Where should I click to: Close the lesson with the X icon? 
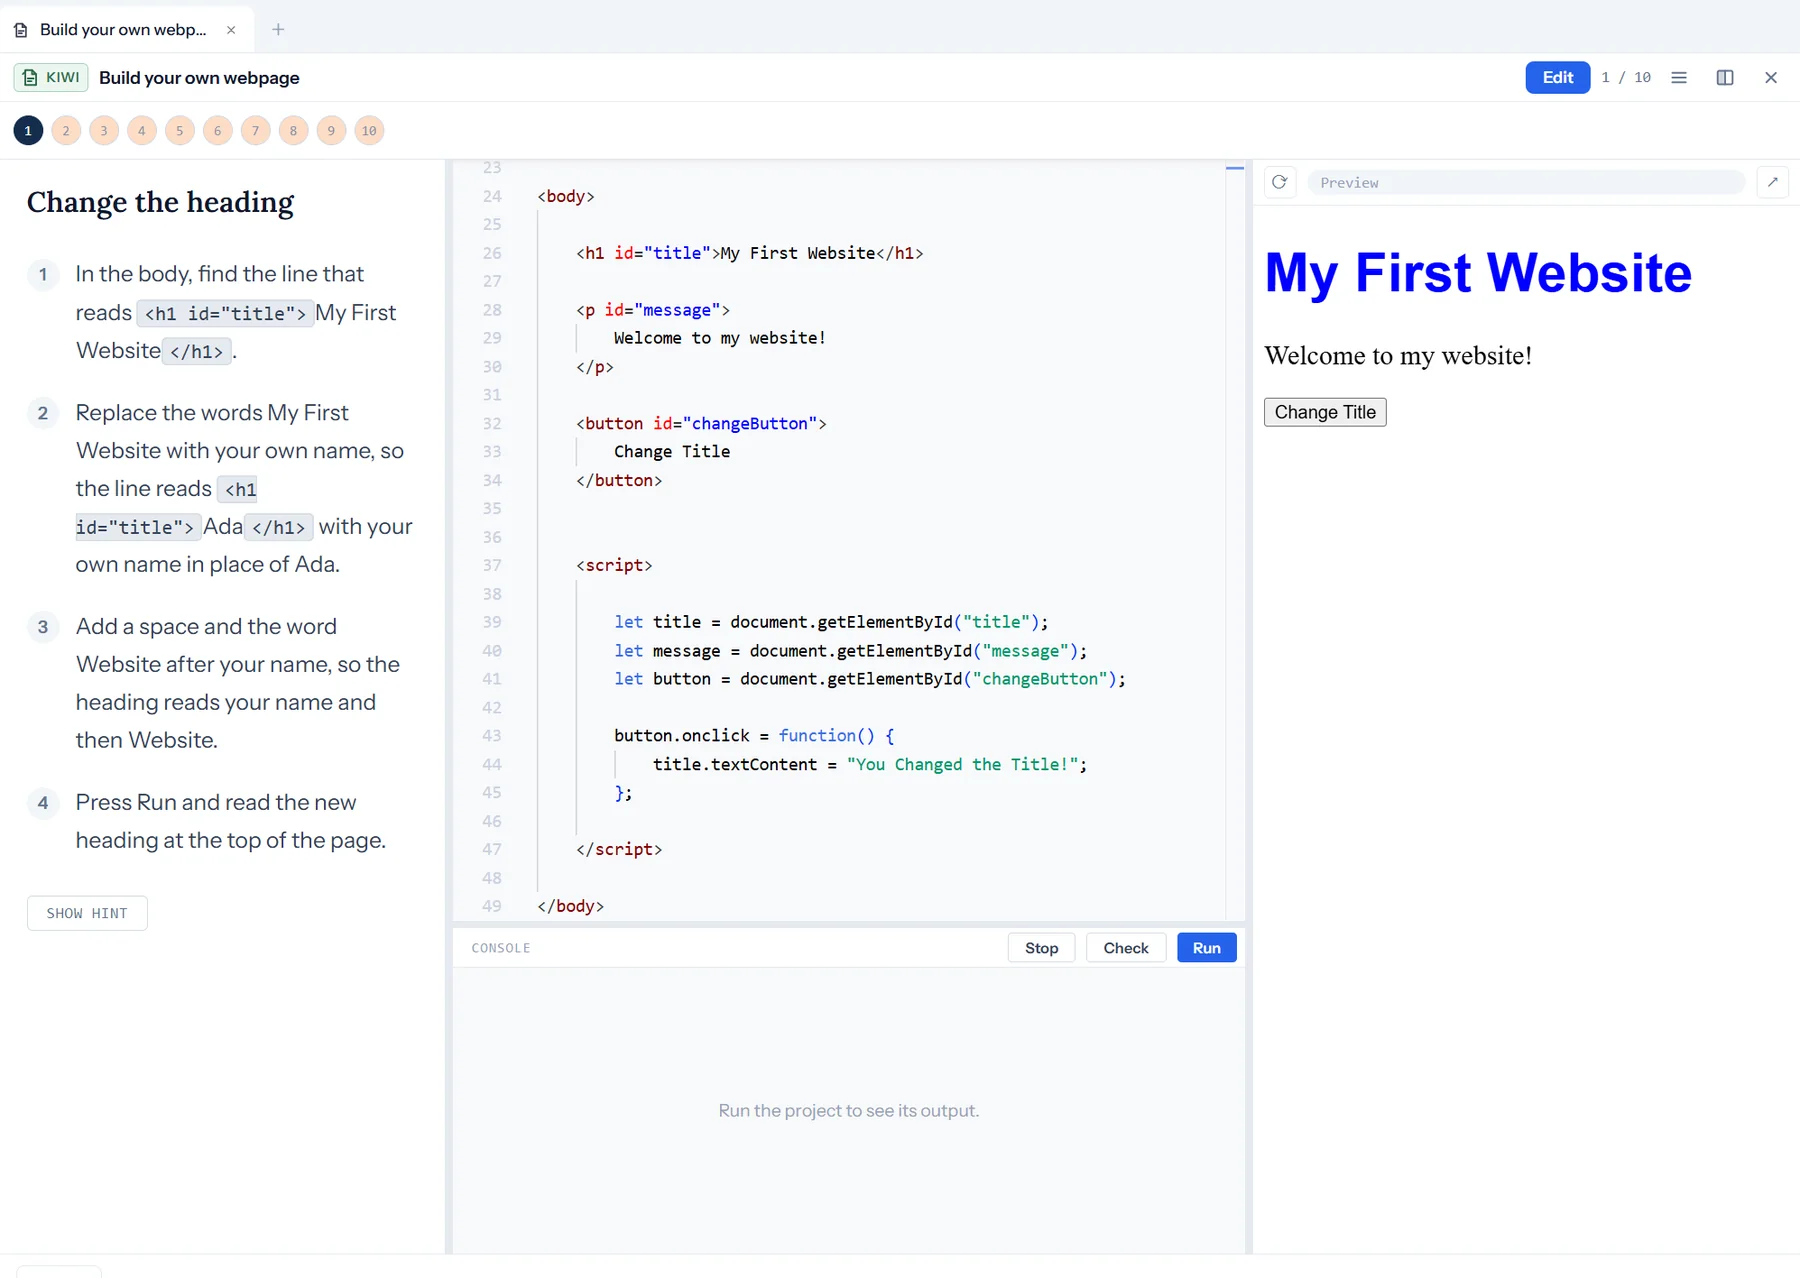(1771, 77)
